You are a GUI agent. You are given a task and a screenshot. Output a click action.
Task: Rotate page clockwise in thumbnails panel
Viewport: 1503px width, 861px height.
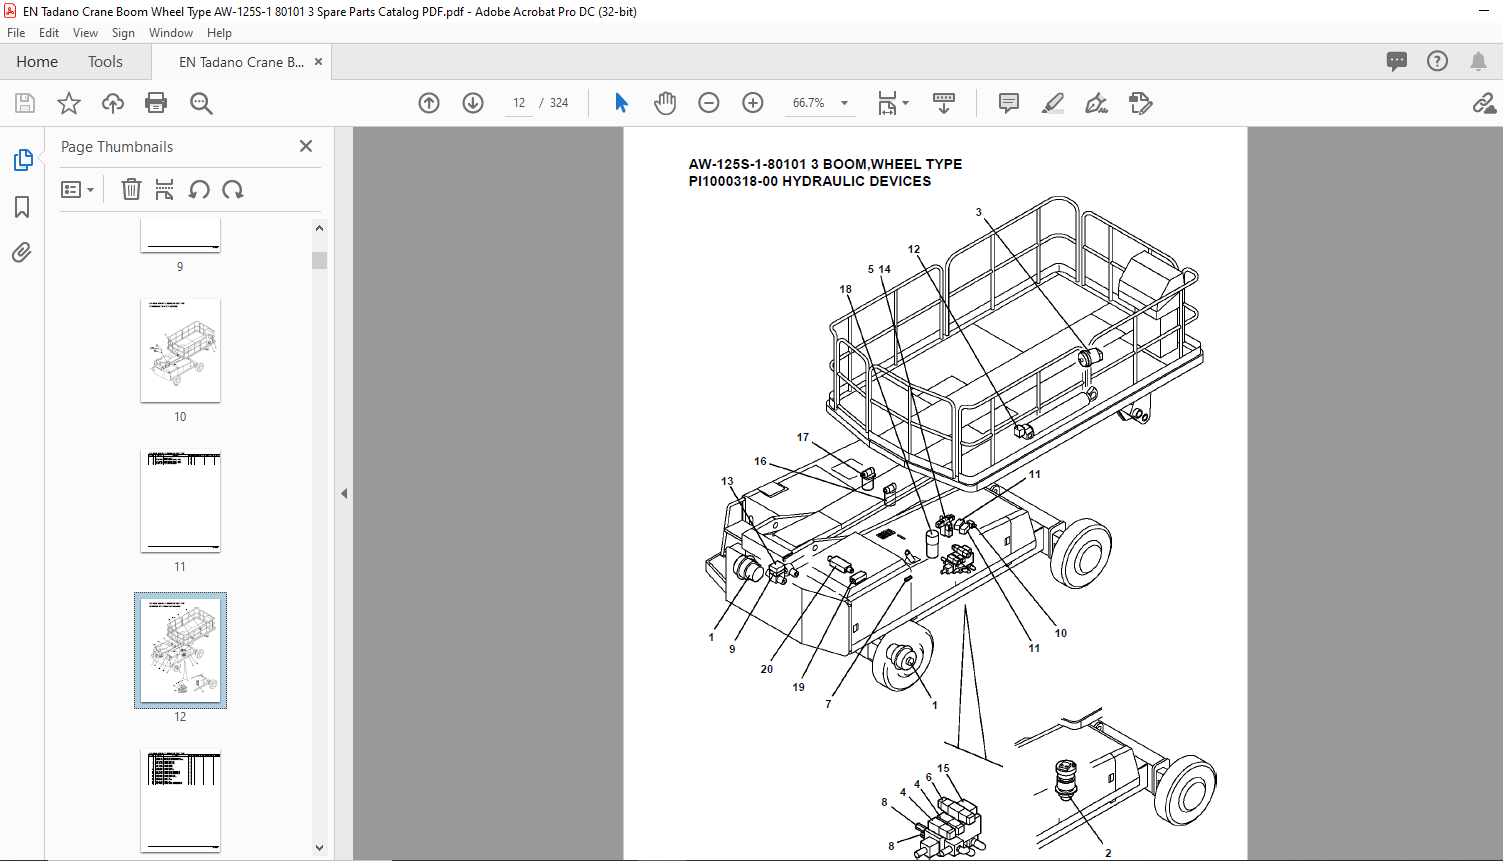pos(233,189)
